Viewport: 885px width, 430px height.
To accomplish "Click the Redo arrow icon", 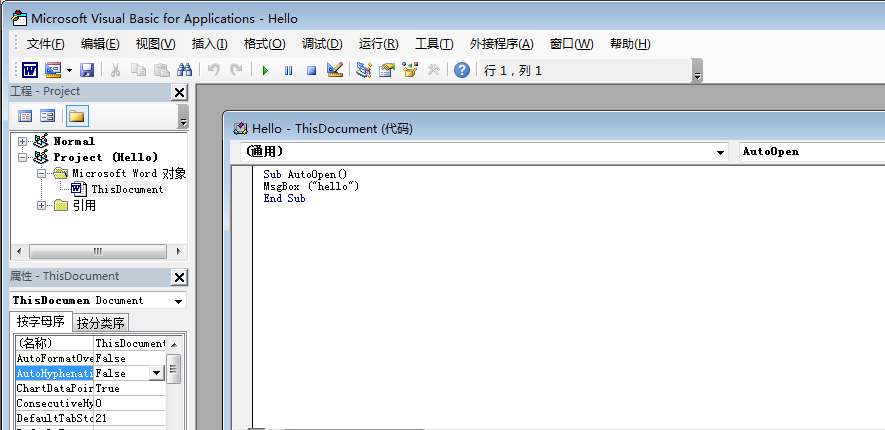I will [x=236, y=71].
